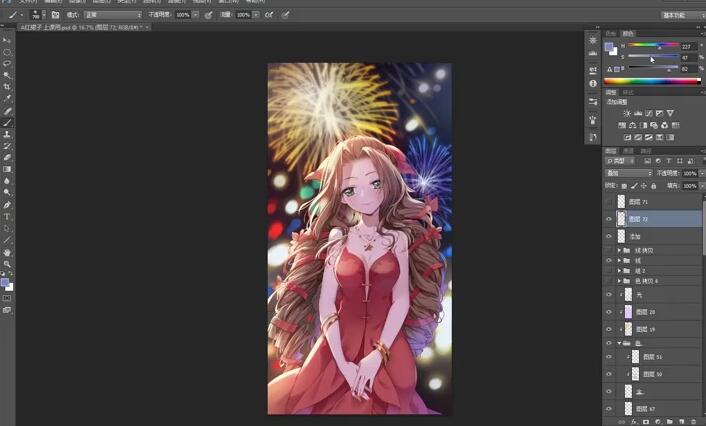This screenshot has width=706, height=426.
Task: Open the layer blend mode 叠加 dropdown
Action: click(x=629, y=173)
